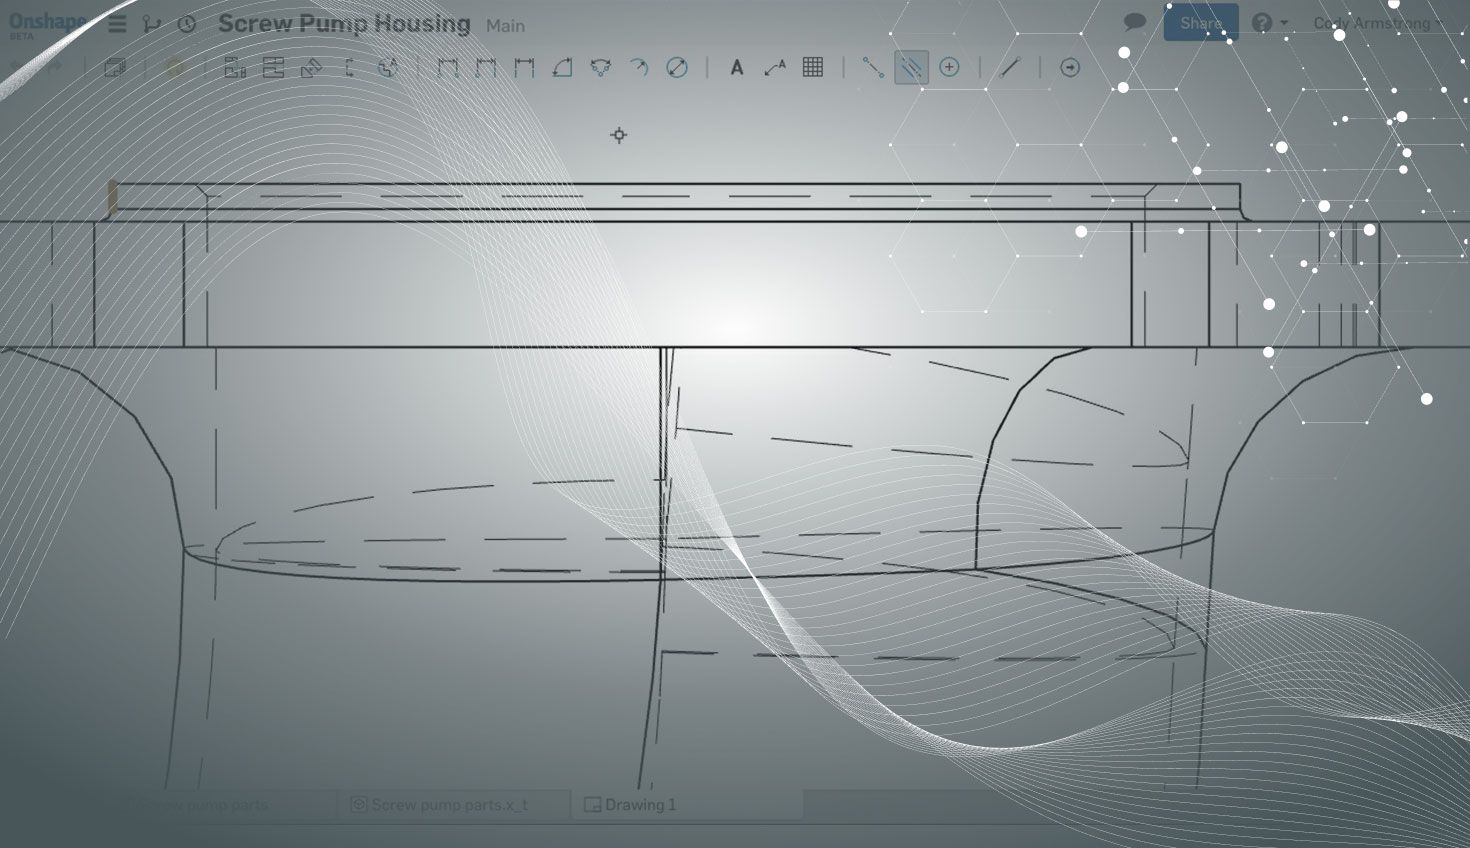The width and height of the screenshot is (1470, 848).
Task: Open the document history clock icon
Action: pos(187,24)
